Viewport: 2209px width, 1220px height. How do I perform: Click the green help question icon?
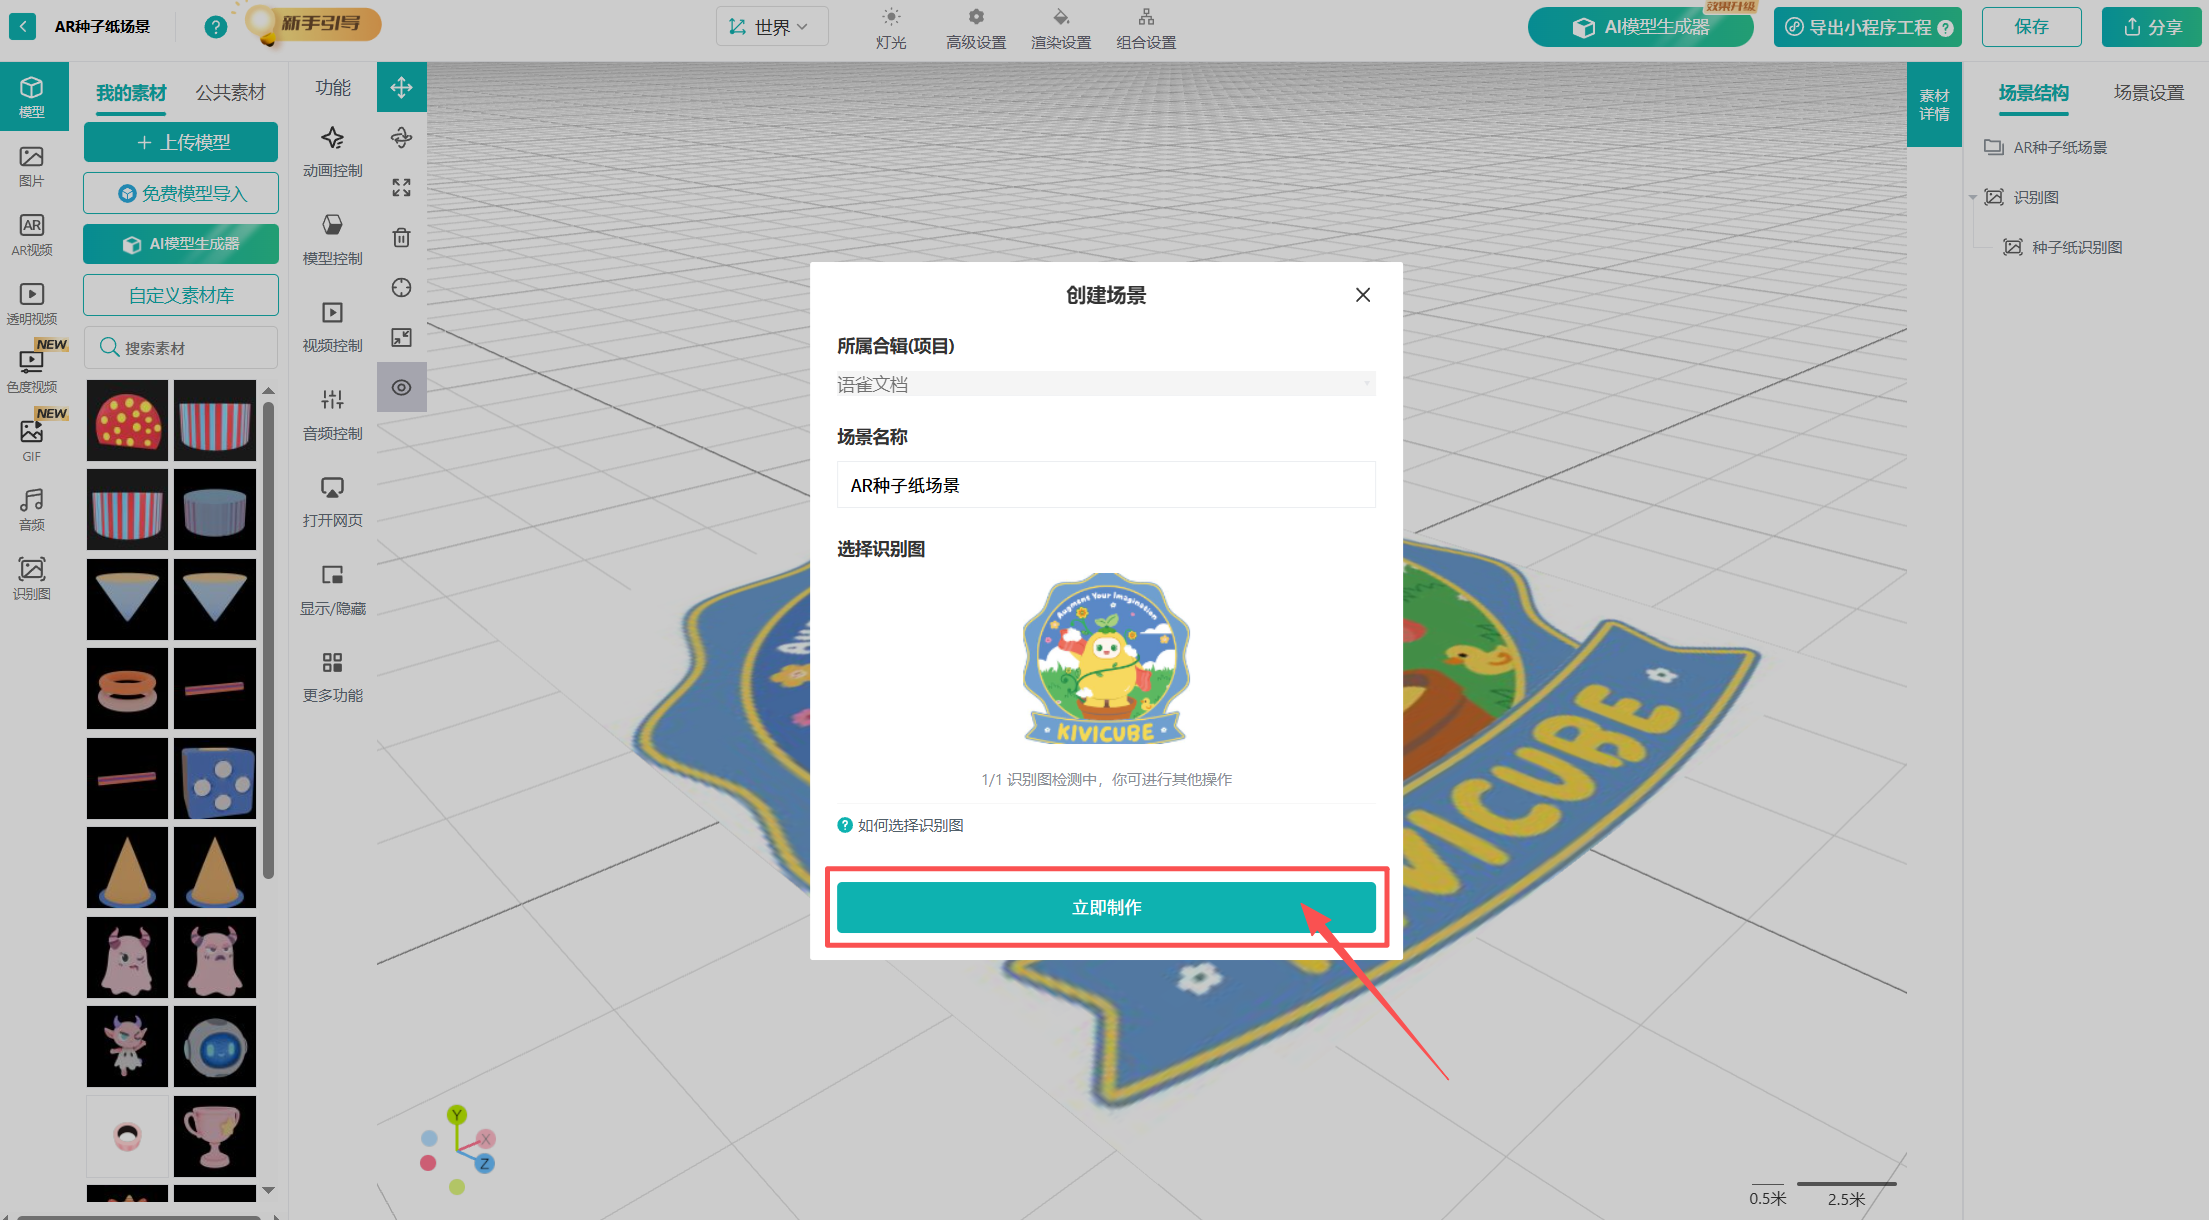tap(215, 27)
